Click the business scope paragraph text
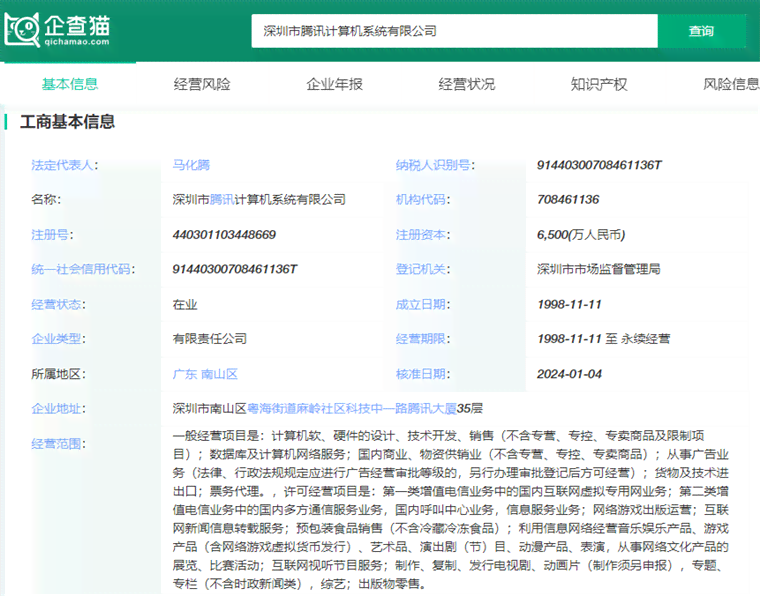 [x=451, y=510]
